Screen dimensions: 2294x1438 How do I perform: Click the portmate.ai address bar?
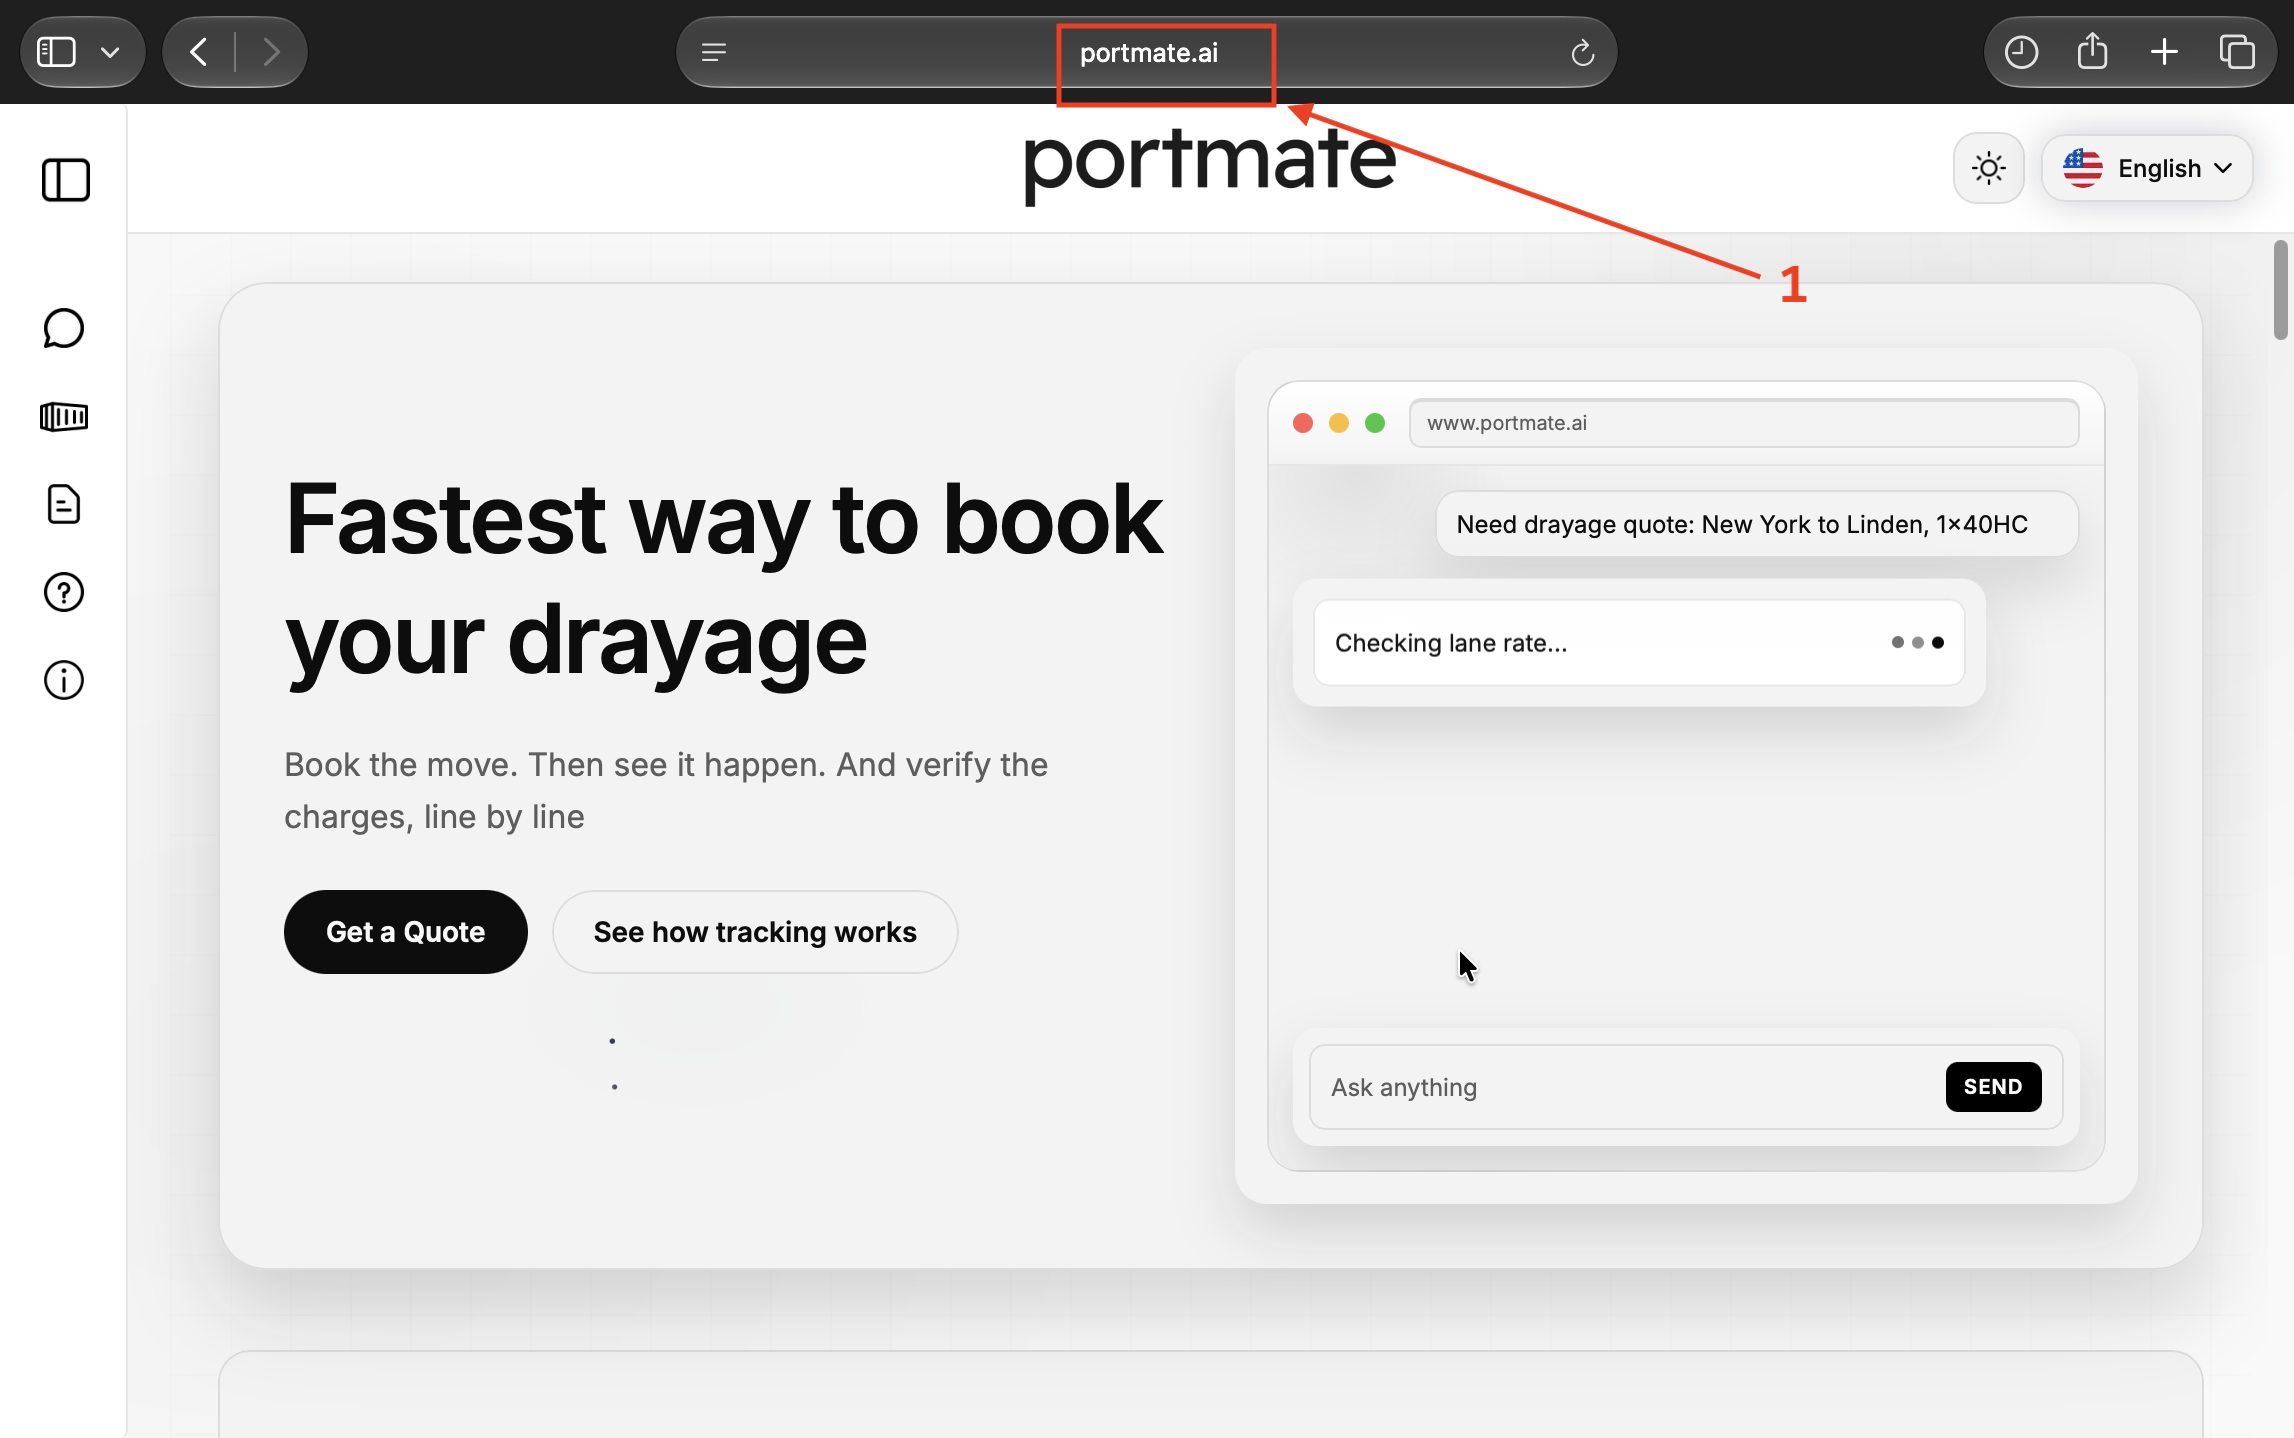pyautogui.click(x=1147, y=52)
